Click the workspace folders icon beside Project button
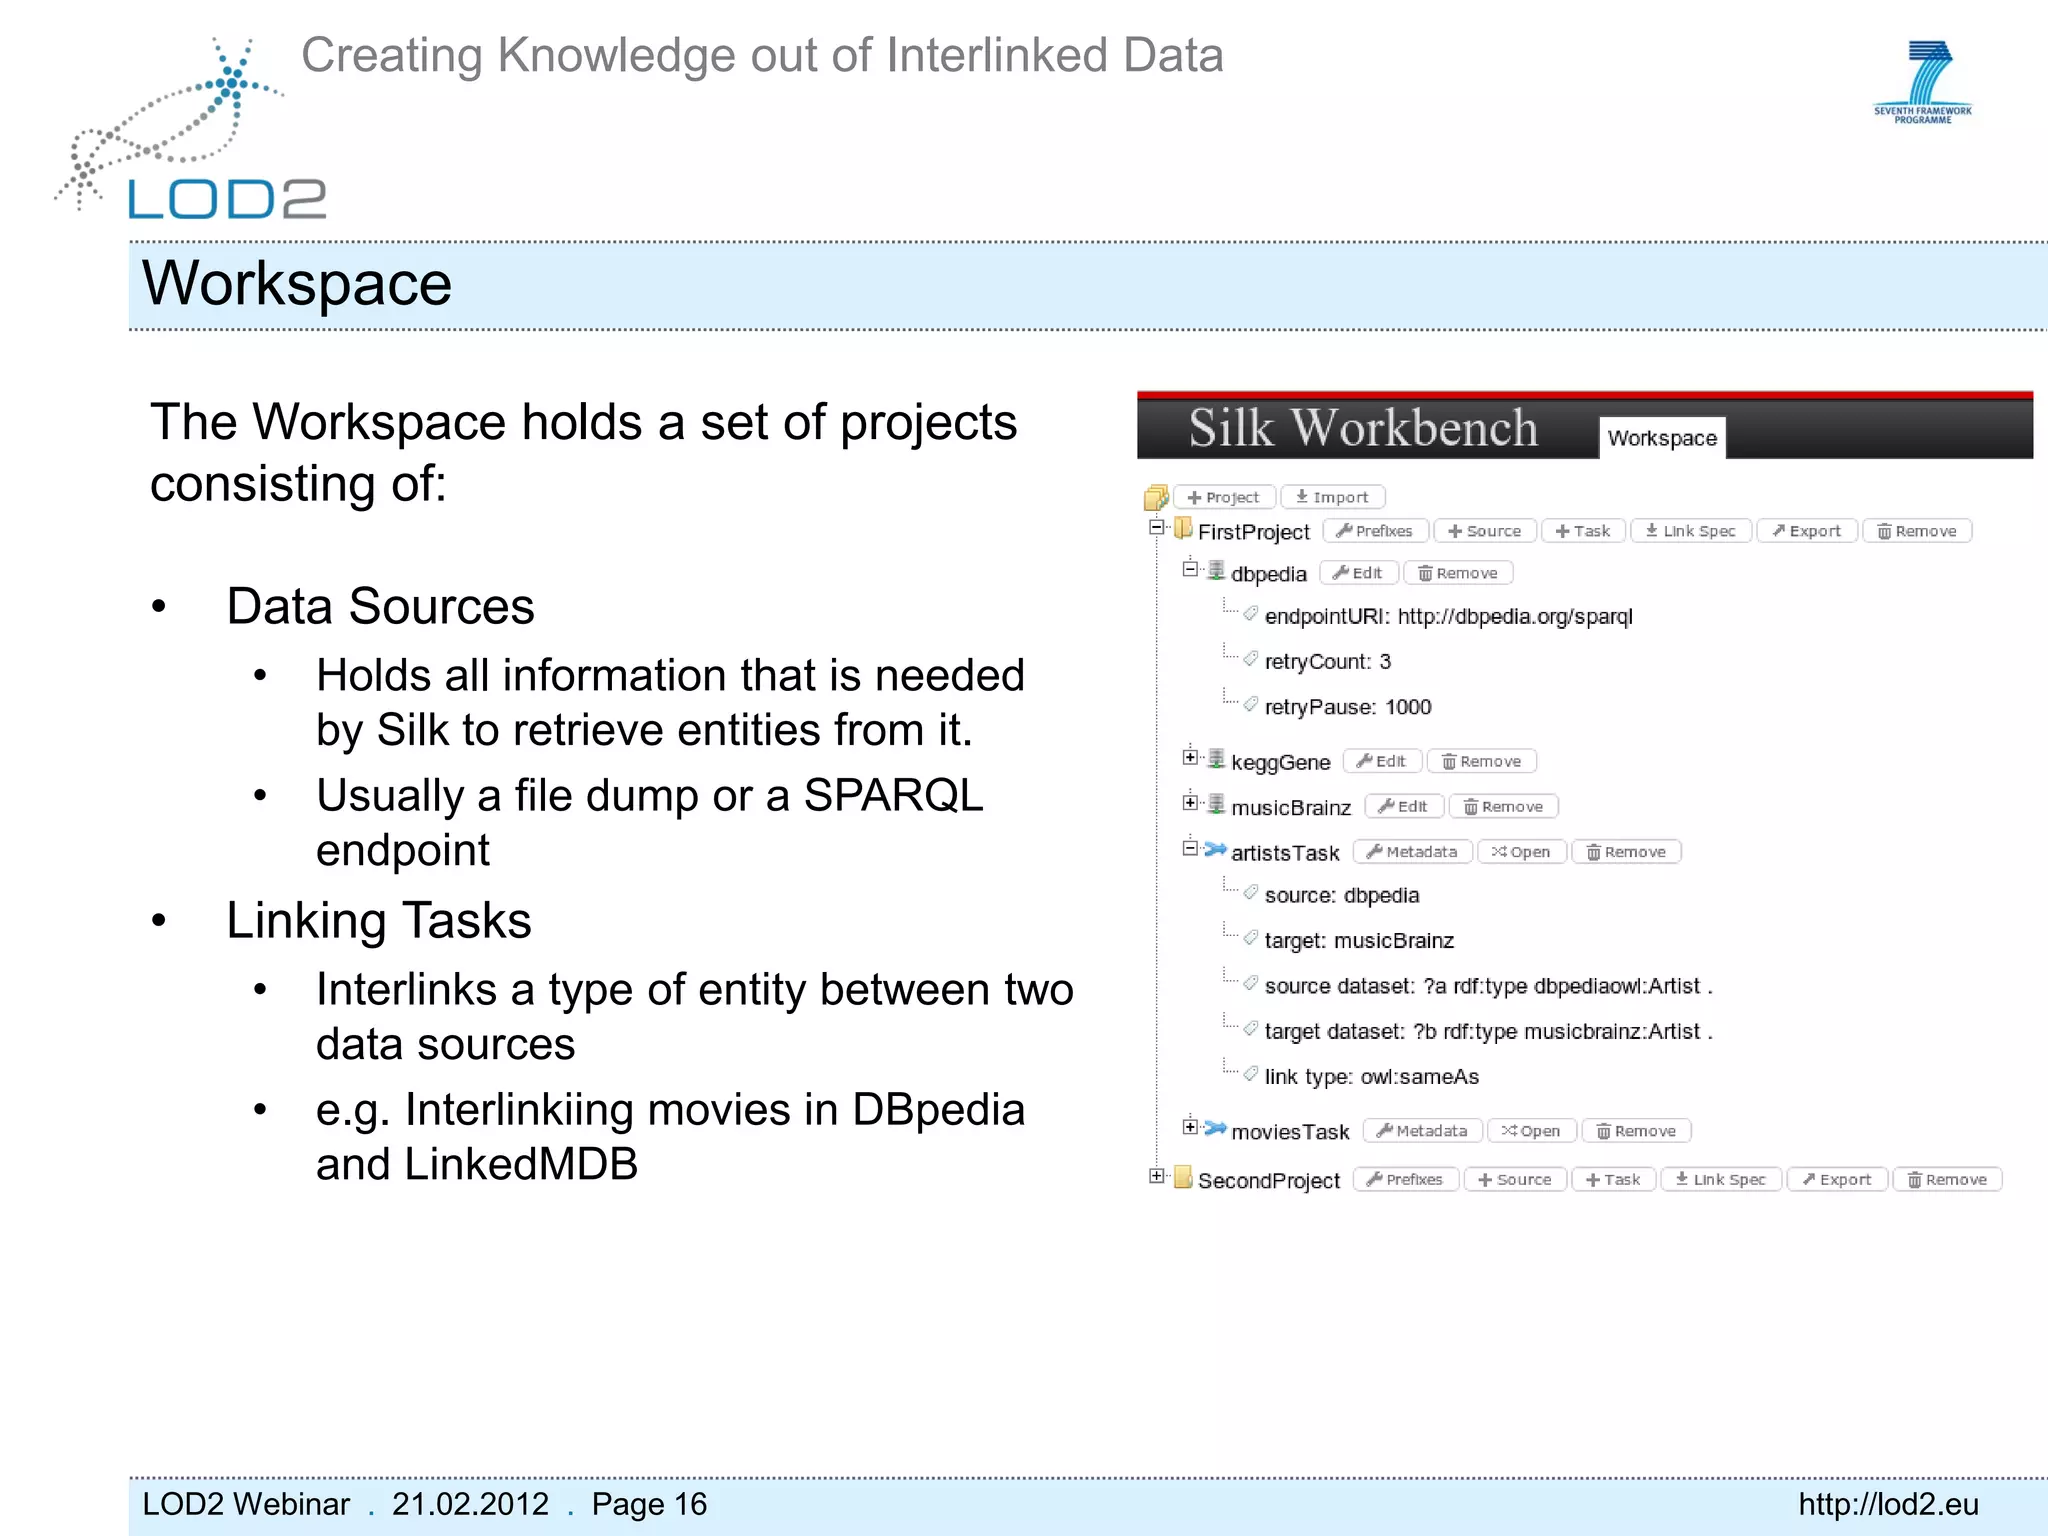The image size is (2048, 1536). pyautogui.click(x=1156, y=497)
